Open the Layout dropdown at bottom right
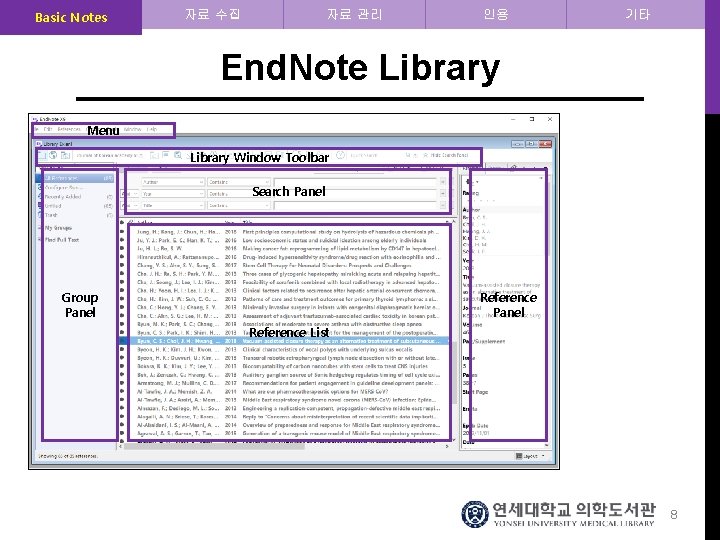720x540 pixels. (x=531, y=456)
